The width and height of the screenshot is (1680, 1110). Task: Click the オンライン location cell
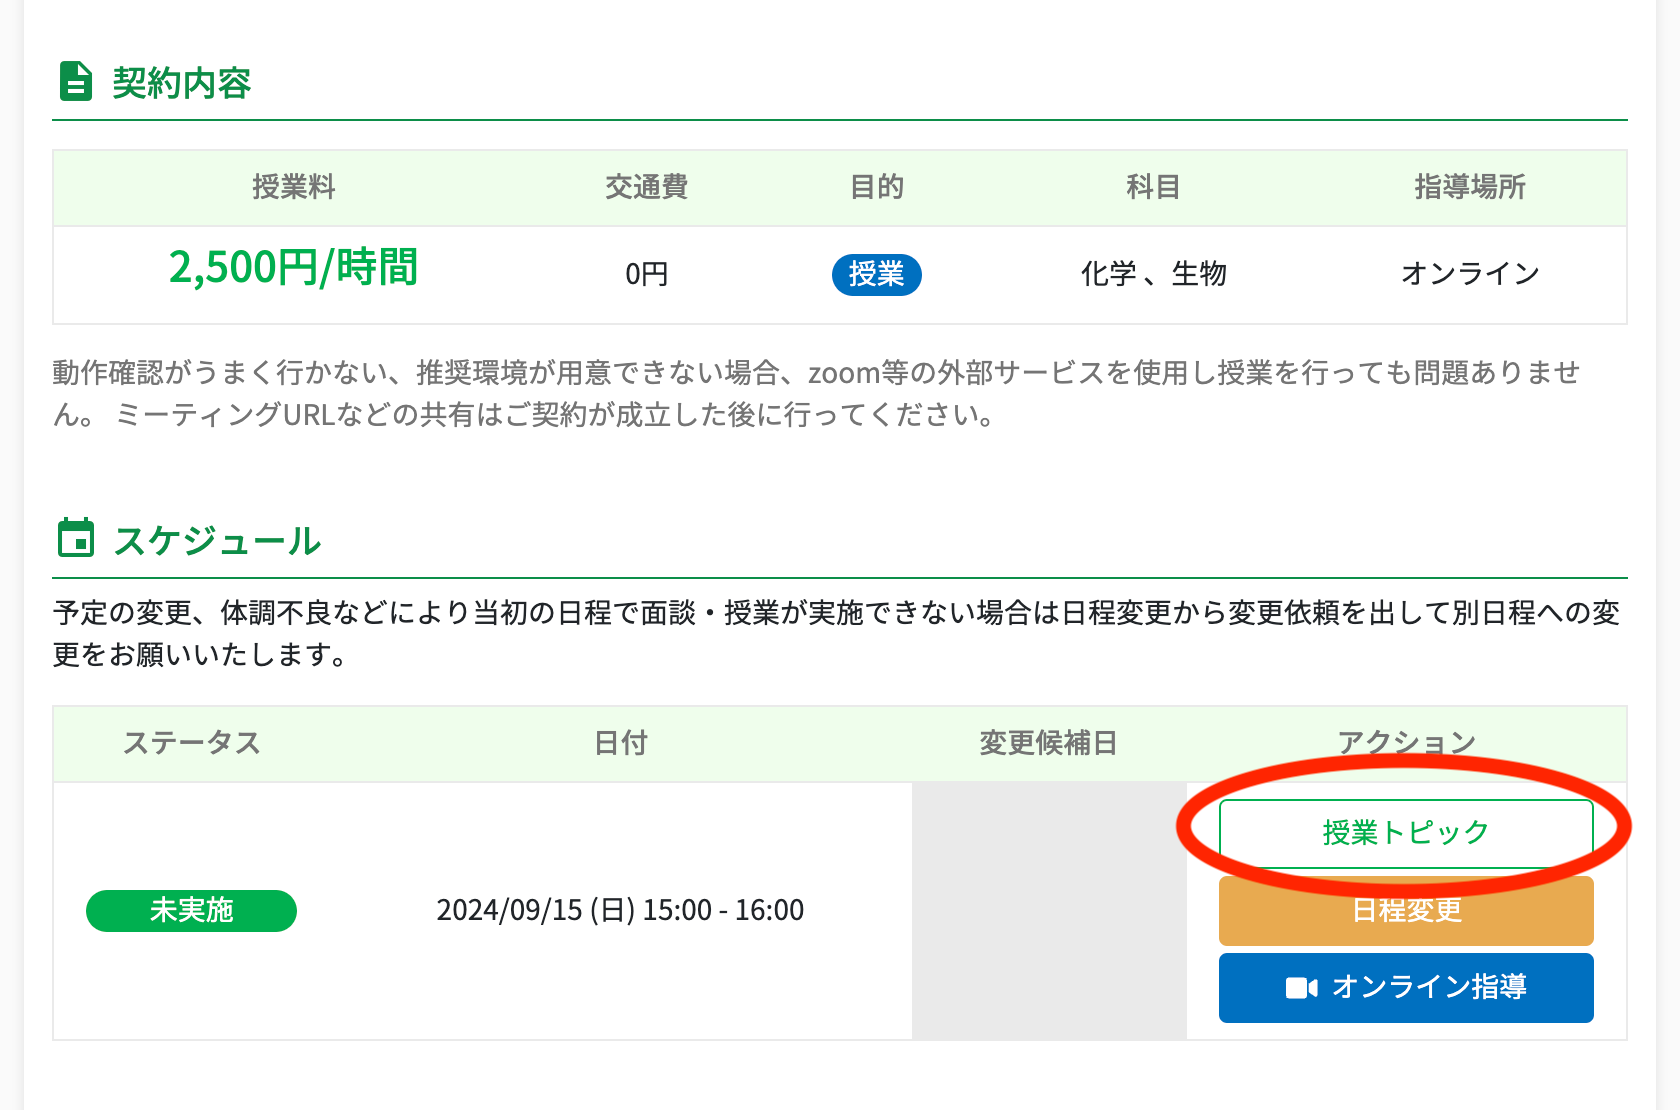pos(1470,274)
